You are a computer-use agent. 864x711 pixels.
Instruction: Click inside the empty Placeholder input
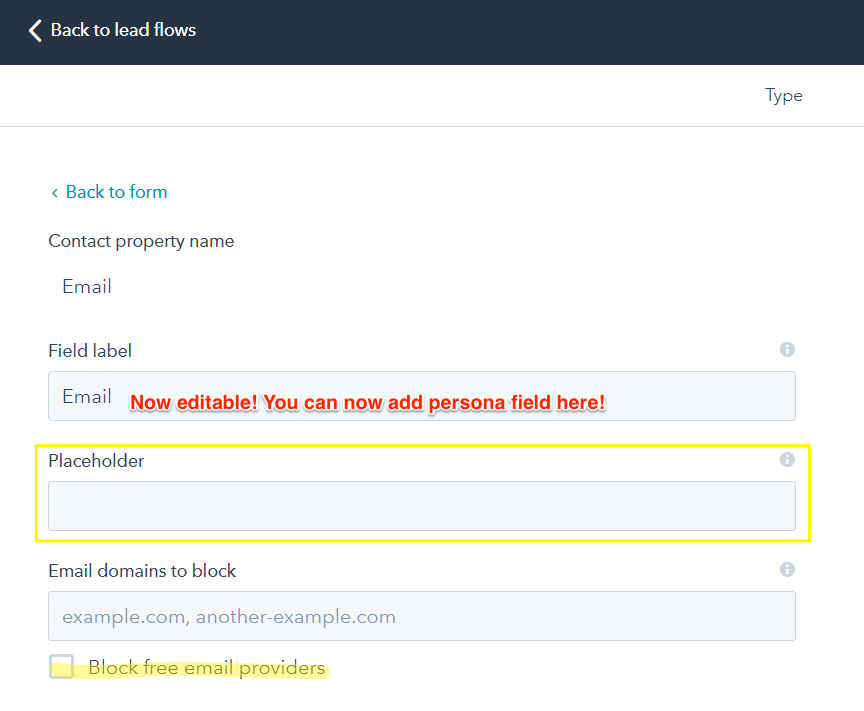pos(421,506)
